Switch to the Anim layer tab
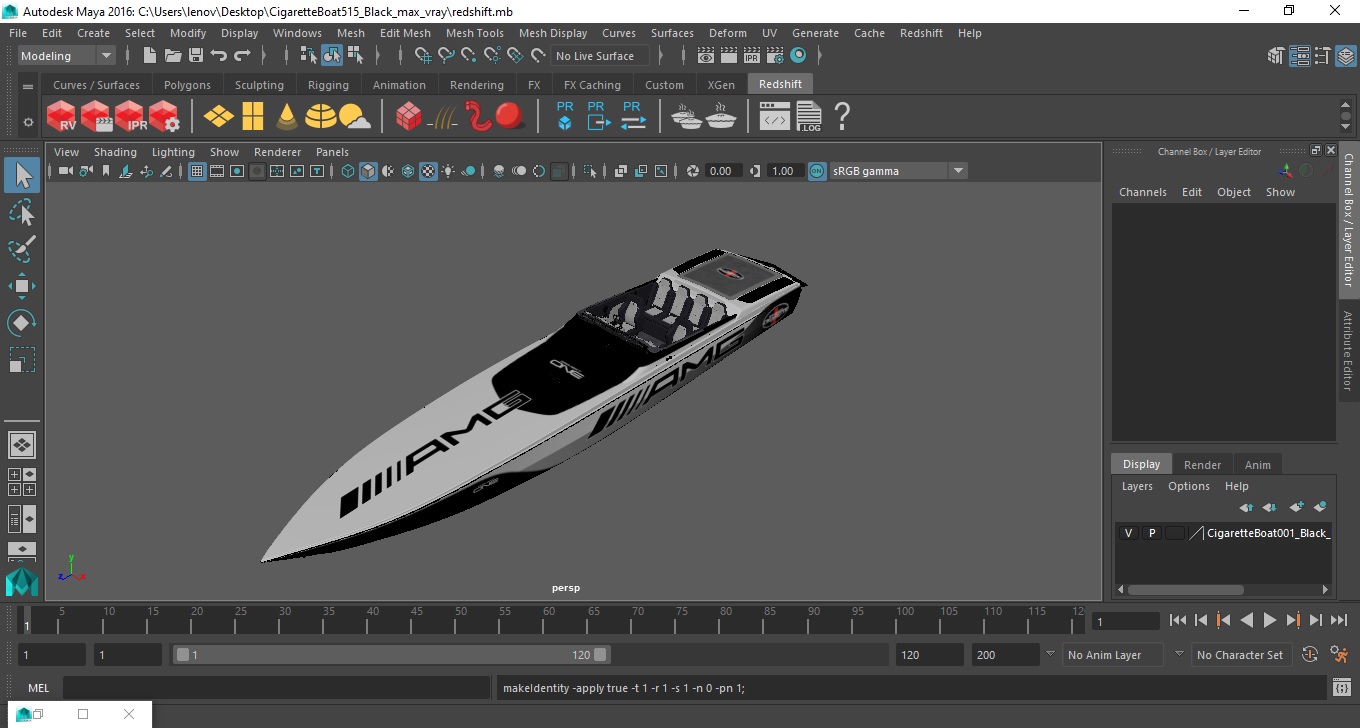This screenshot has height=728, width=1360. 1257,465
